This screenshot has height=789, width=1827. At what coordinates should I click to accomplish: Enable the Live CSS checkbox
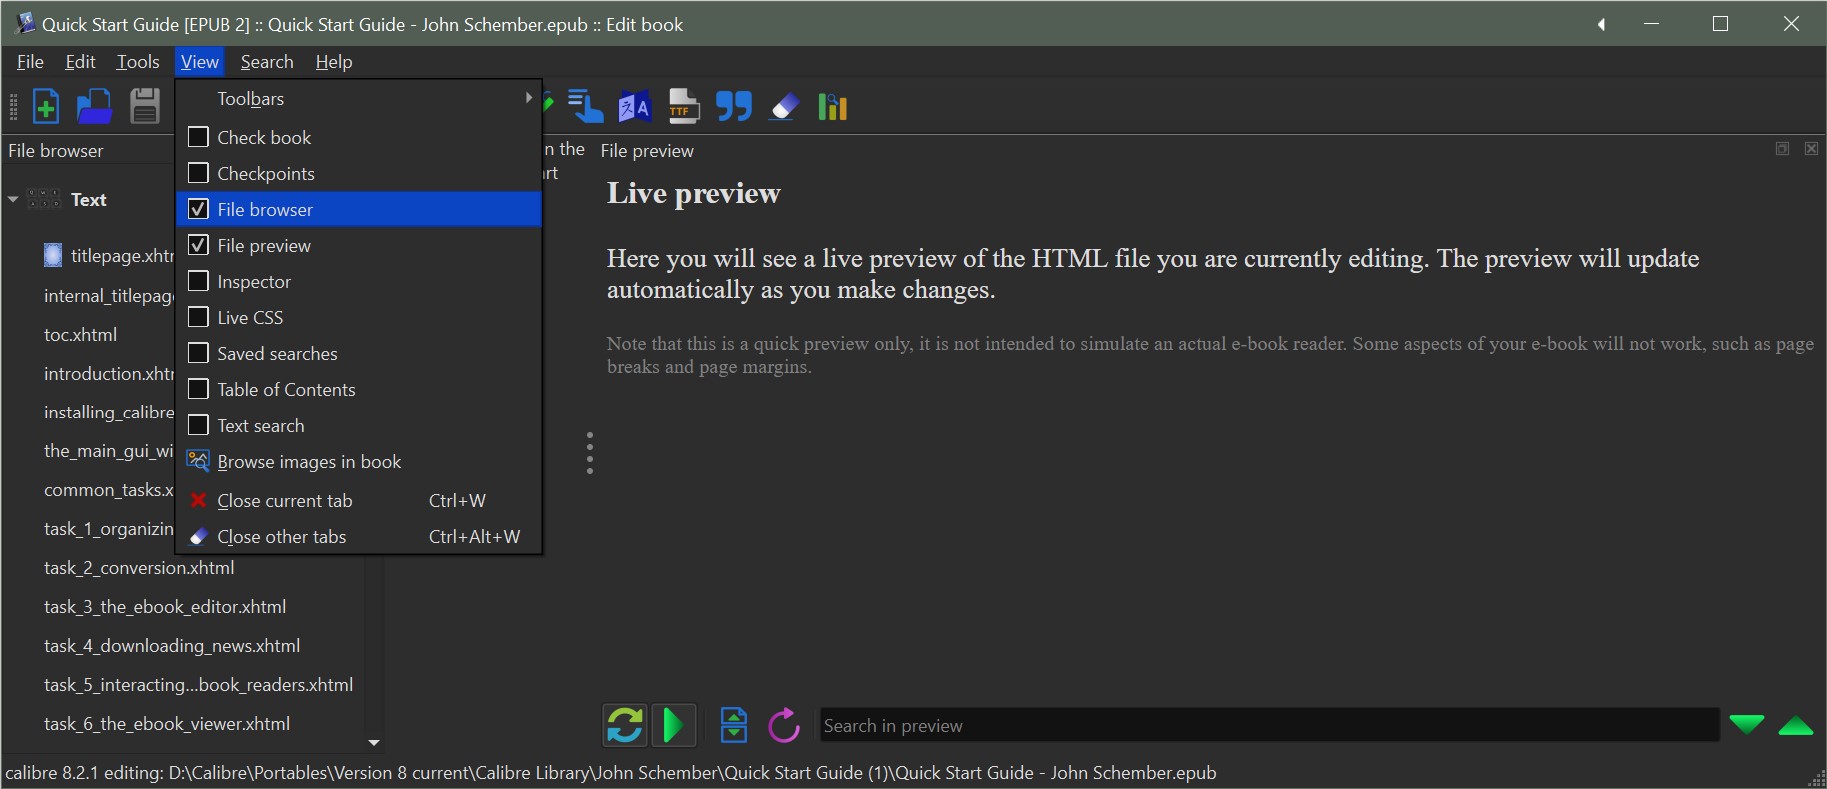[x=198, y=317]
